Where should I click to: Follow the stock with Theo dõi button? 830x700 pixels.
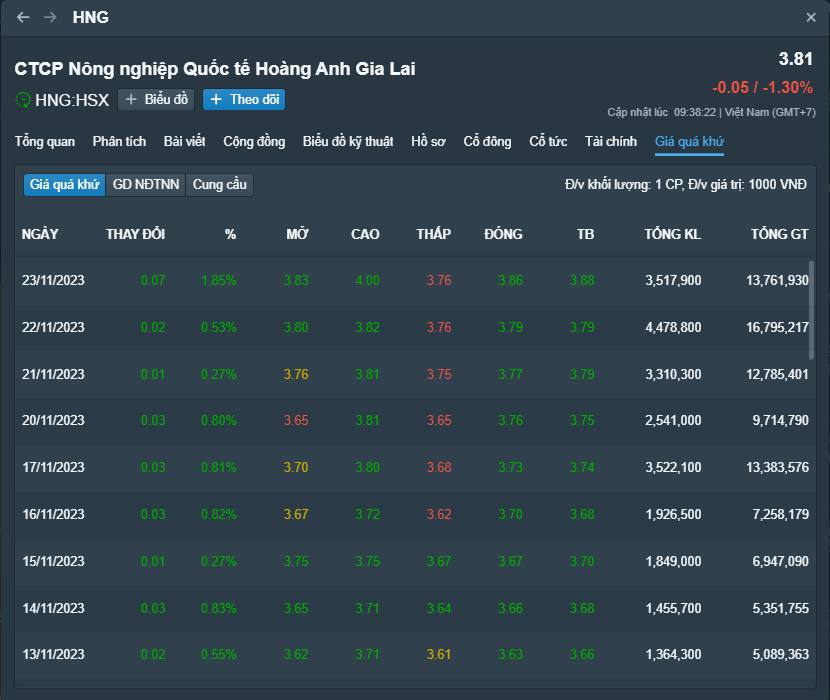coord(244,100)
